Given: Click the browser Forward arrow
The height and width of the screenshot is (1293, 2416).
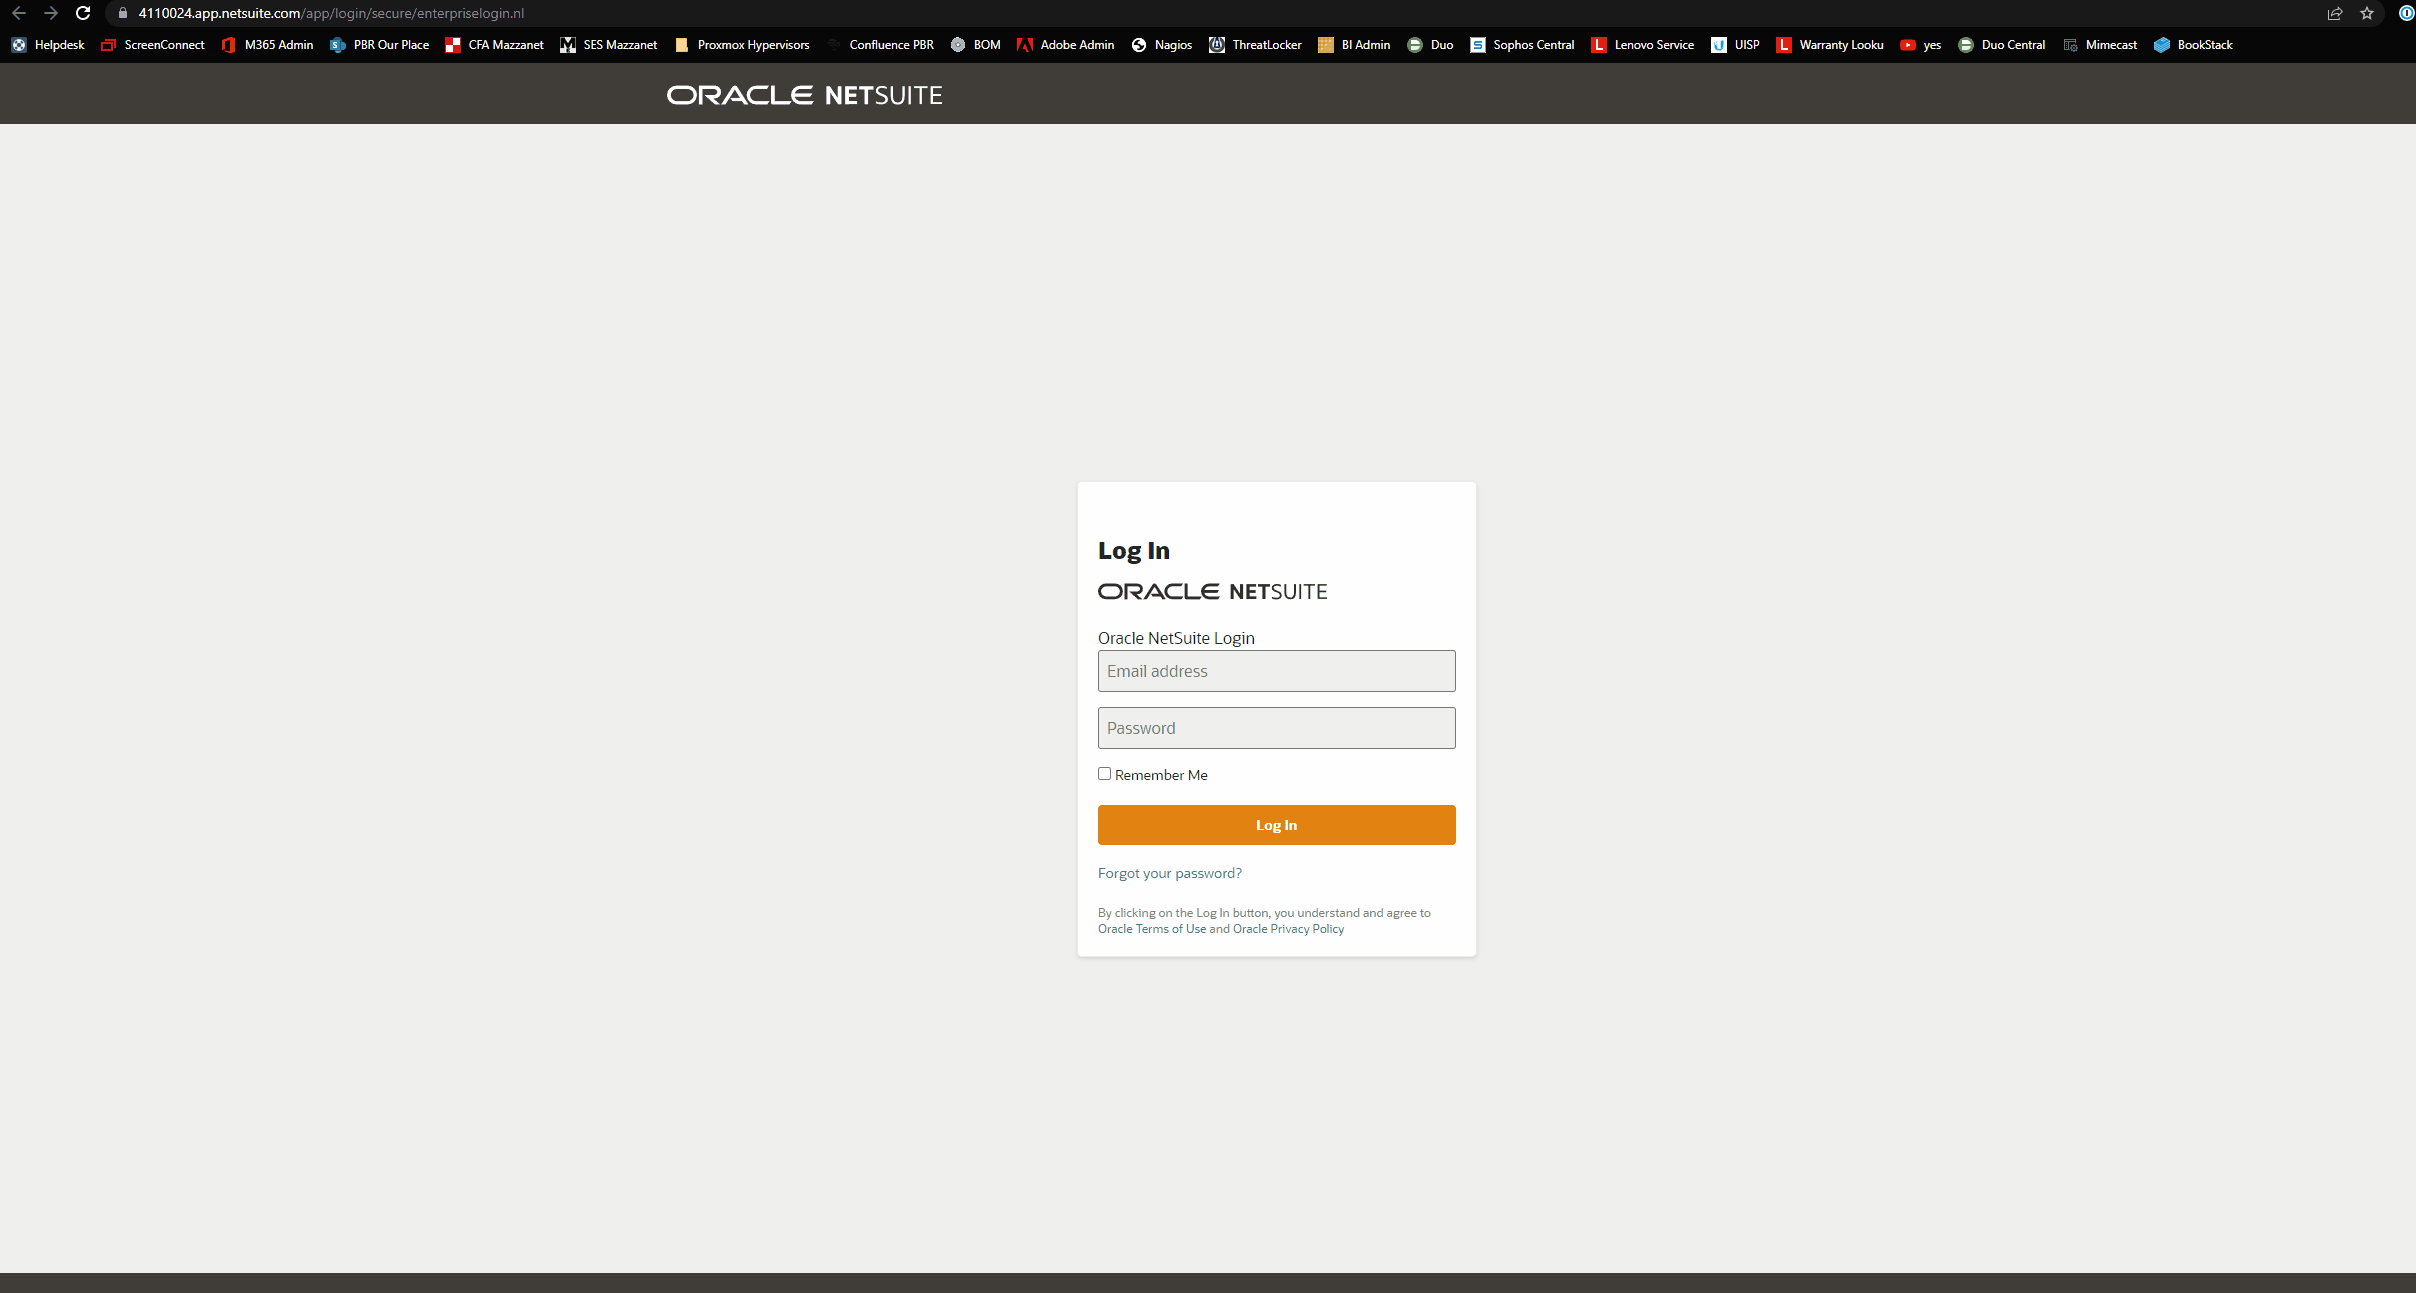Looking at the screenshot, I should 51,13.
